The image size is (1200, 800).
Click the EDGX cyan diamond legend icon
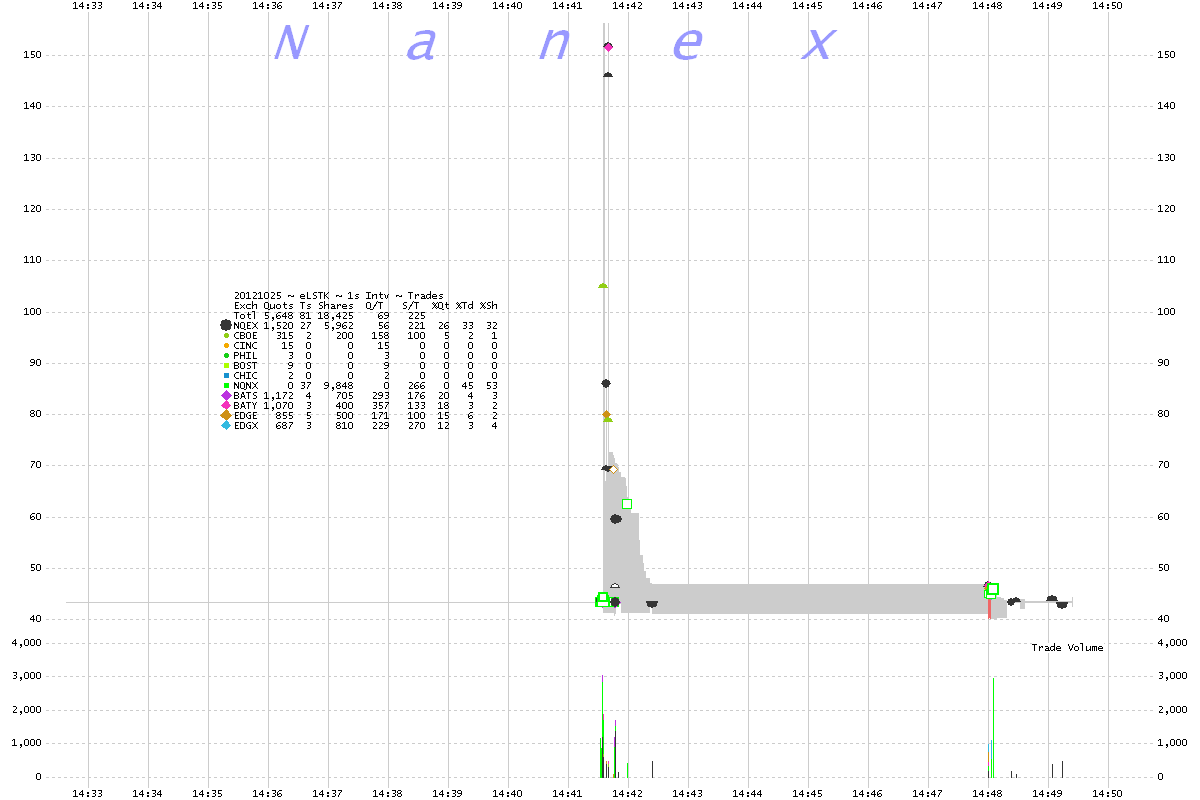pos(226,425)
